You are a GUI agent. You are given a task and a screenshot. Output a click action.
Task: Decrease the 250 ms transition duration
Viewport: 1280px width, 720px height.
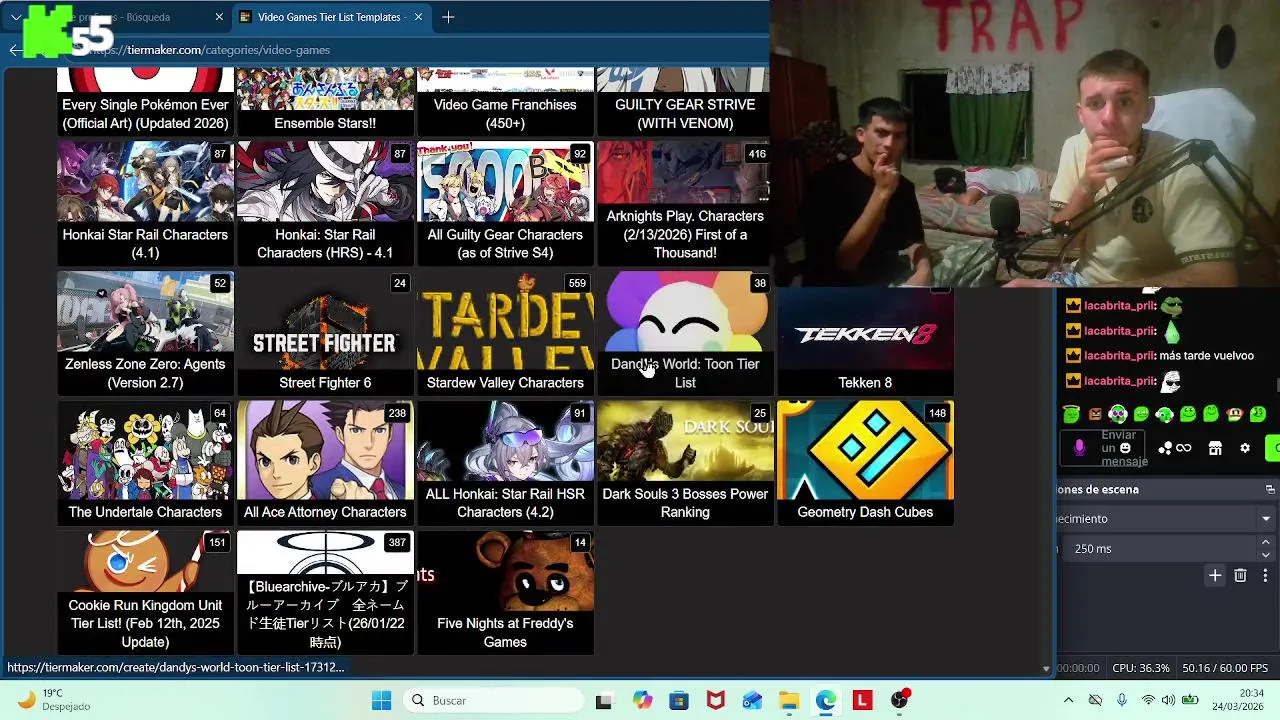tap(1265, 555)
